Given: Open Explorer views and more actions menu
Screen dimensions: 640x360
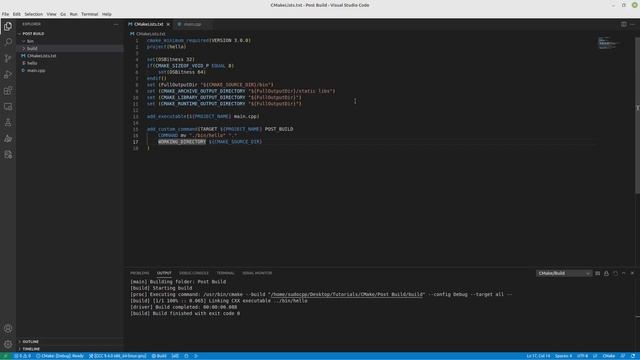Looking at the screenshot, I should [x=116, y=24].
